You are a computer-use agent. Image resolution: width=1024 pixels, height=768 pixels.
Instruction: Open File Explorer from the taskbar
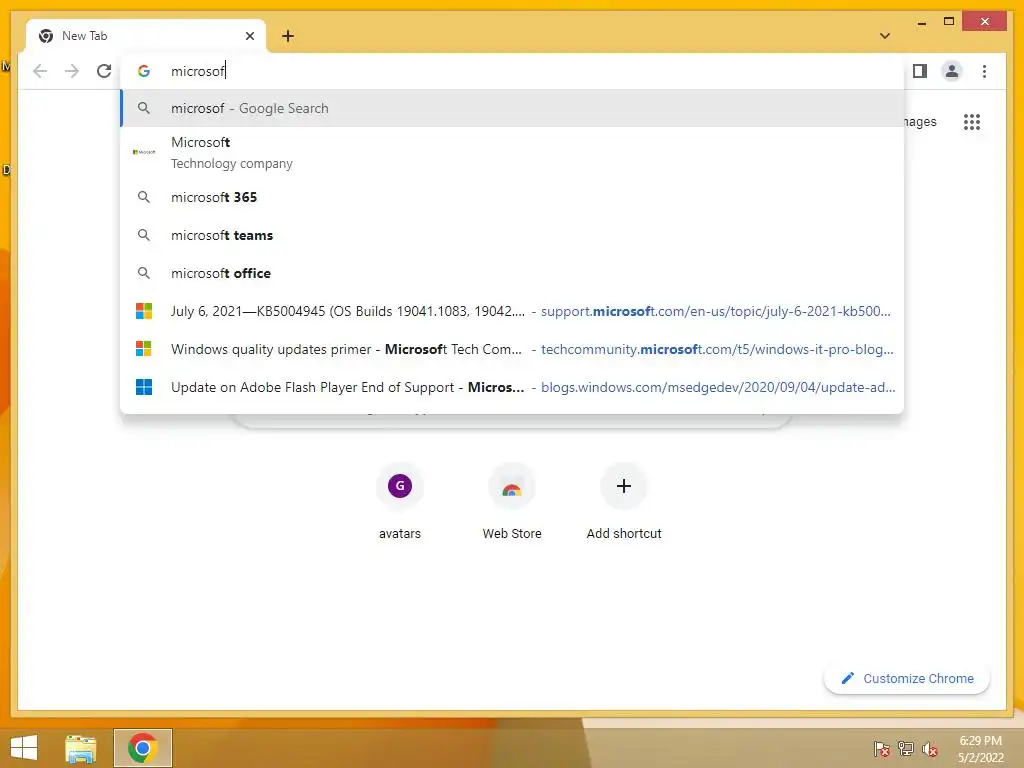coord(81,748)
